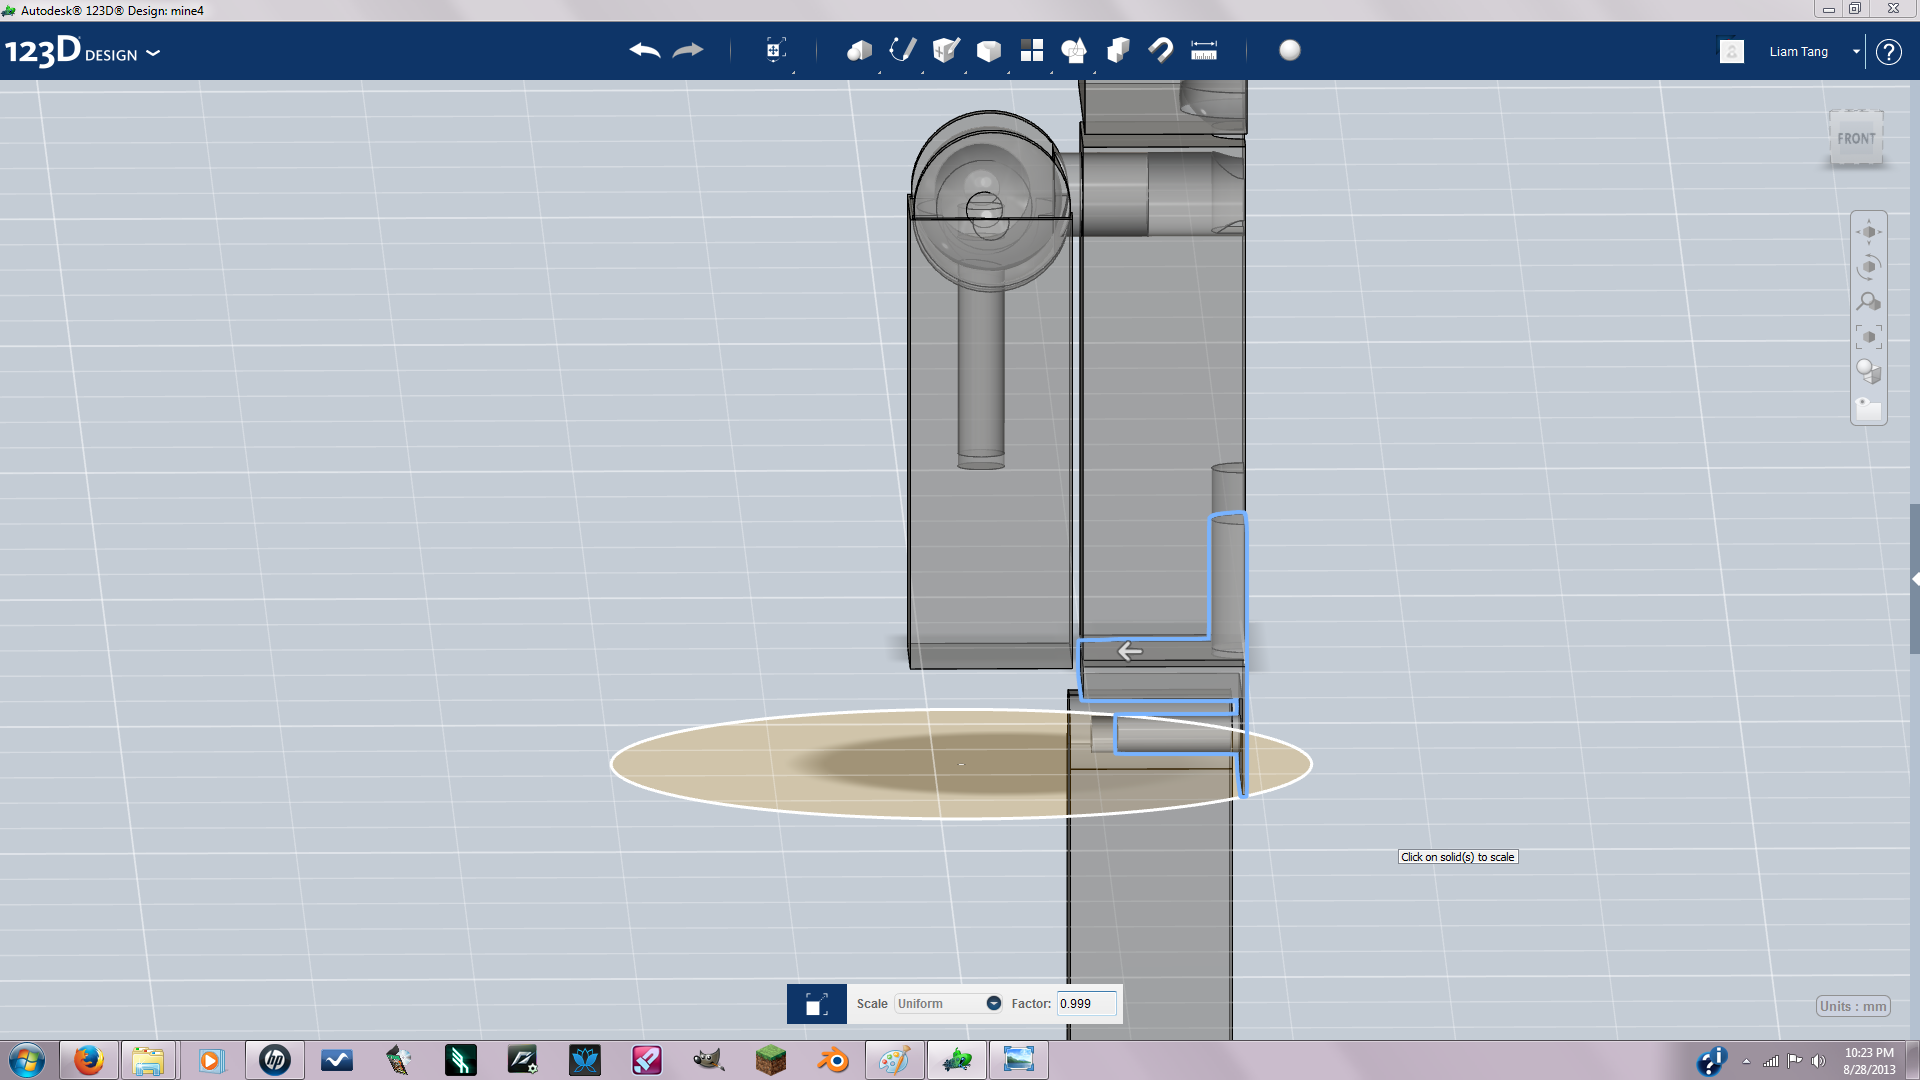Click the Redo arrow in toolbar

tap(688, 50)
